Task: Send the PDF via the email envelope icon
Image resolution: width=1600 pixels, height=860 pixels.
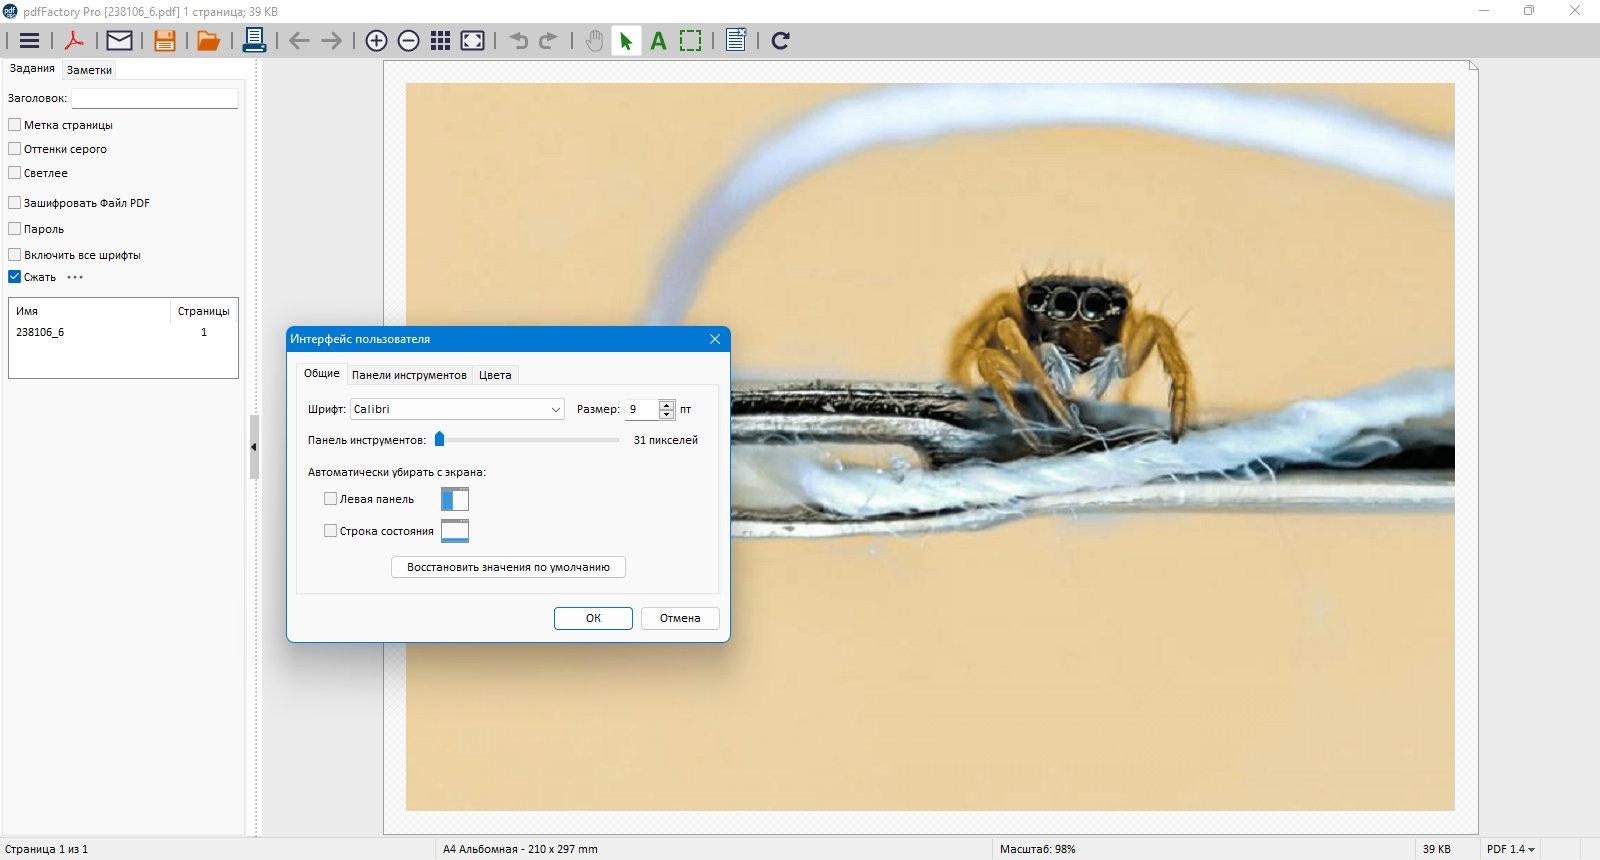Action: [x=119, y=41]
